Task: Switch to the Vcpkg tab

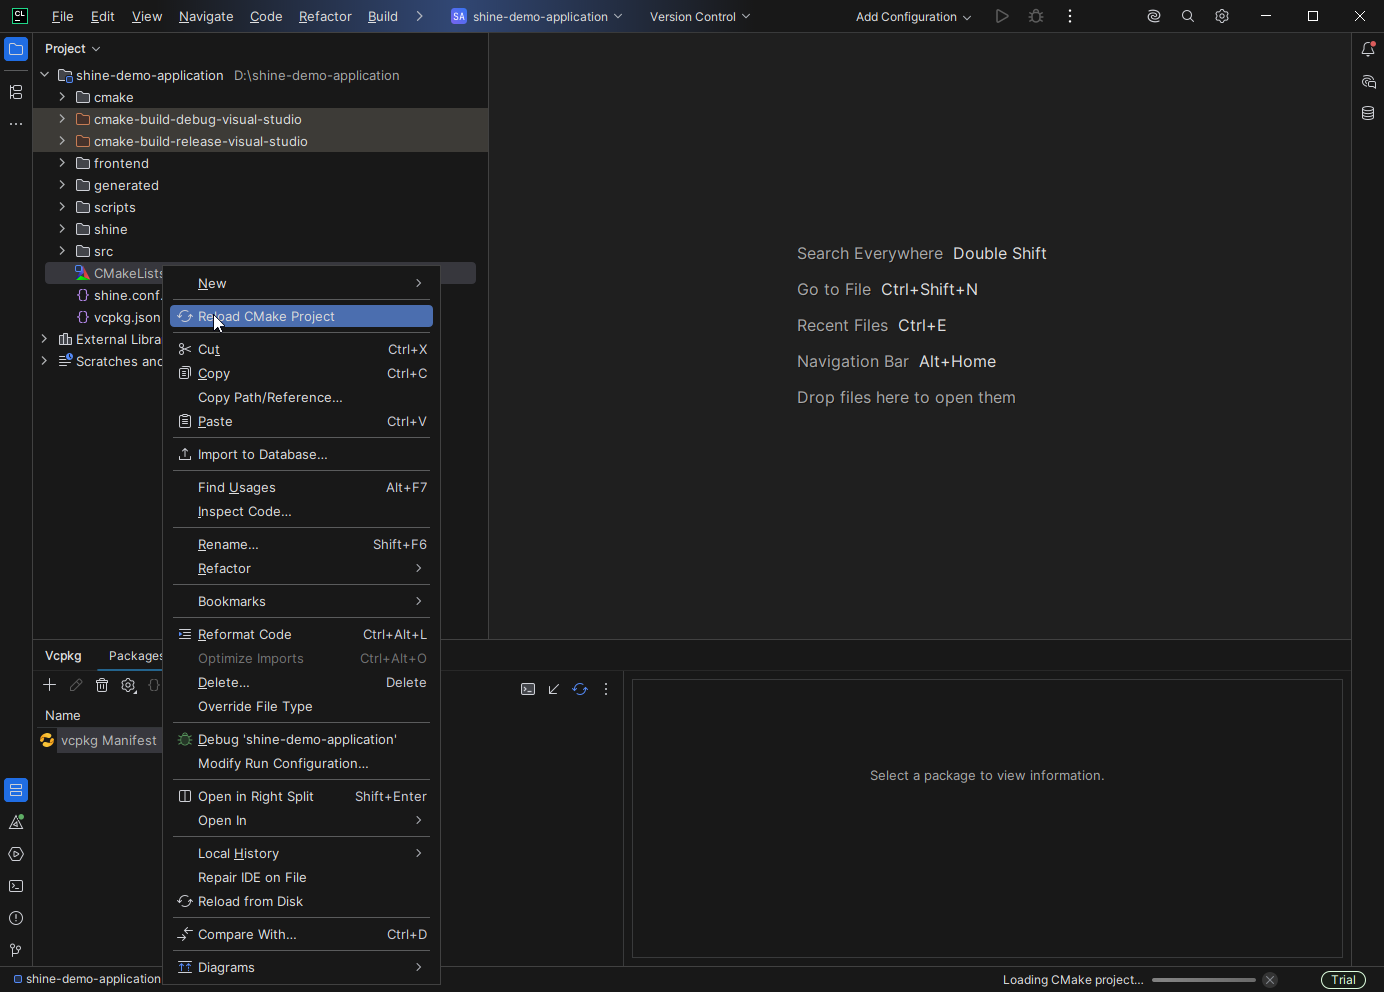Action: tap(63, 655)
